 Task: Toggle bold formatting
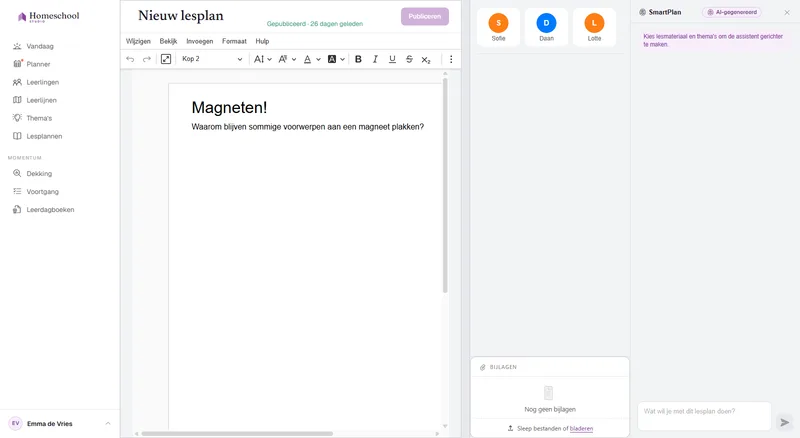pos(358,59)
